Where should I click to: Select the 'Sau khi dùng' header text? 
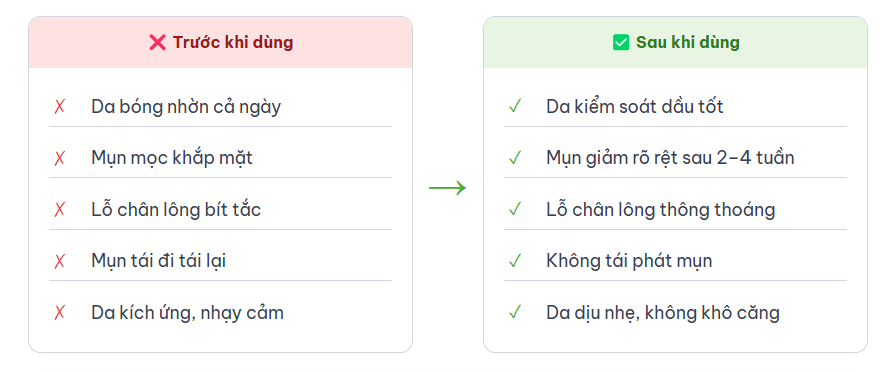point(688,43)
